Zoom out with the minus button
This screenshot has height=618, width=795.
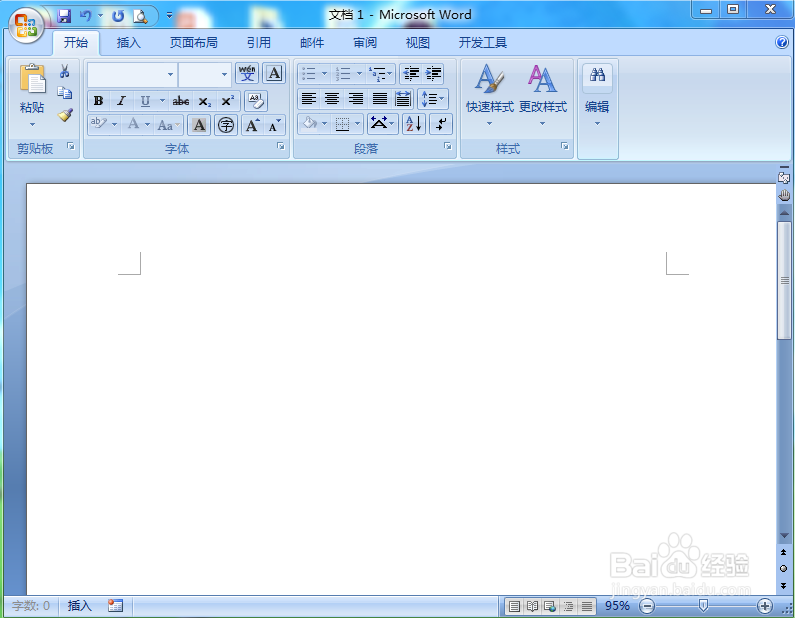click(x=647, y=606)
